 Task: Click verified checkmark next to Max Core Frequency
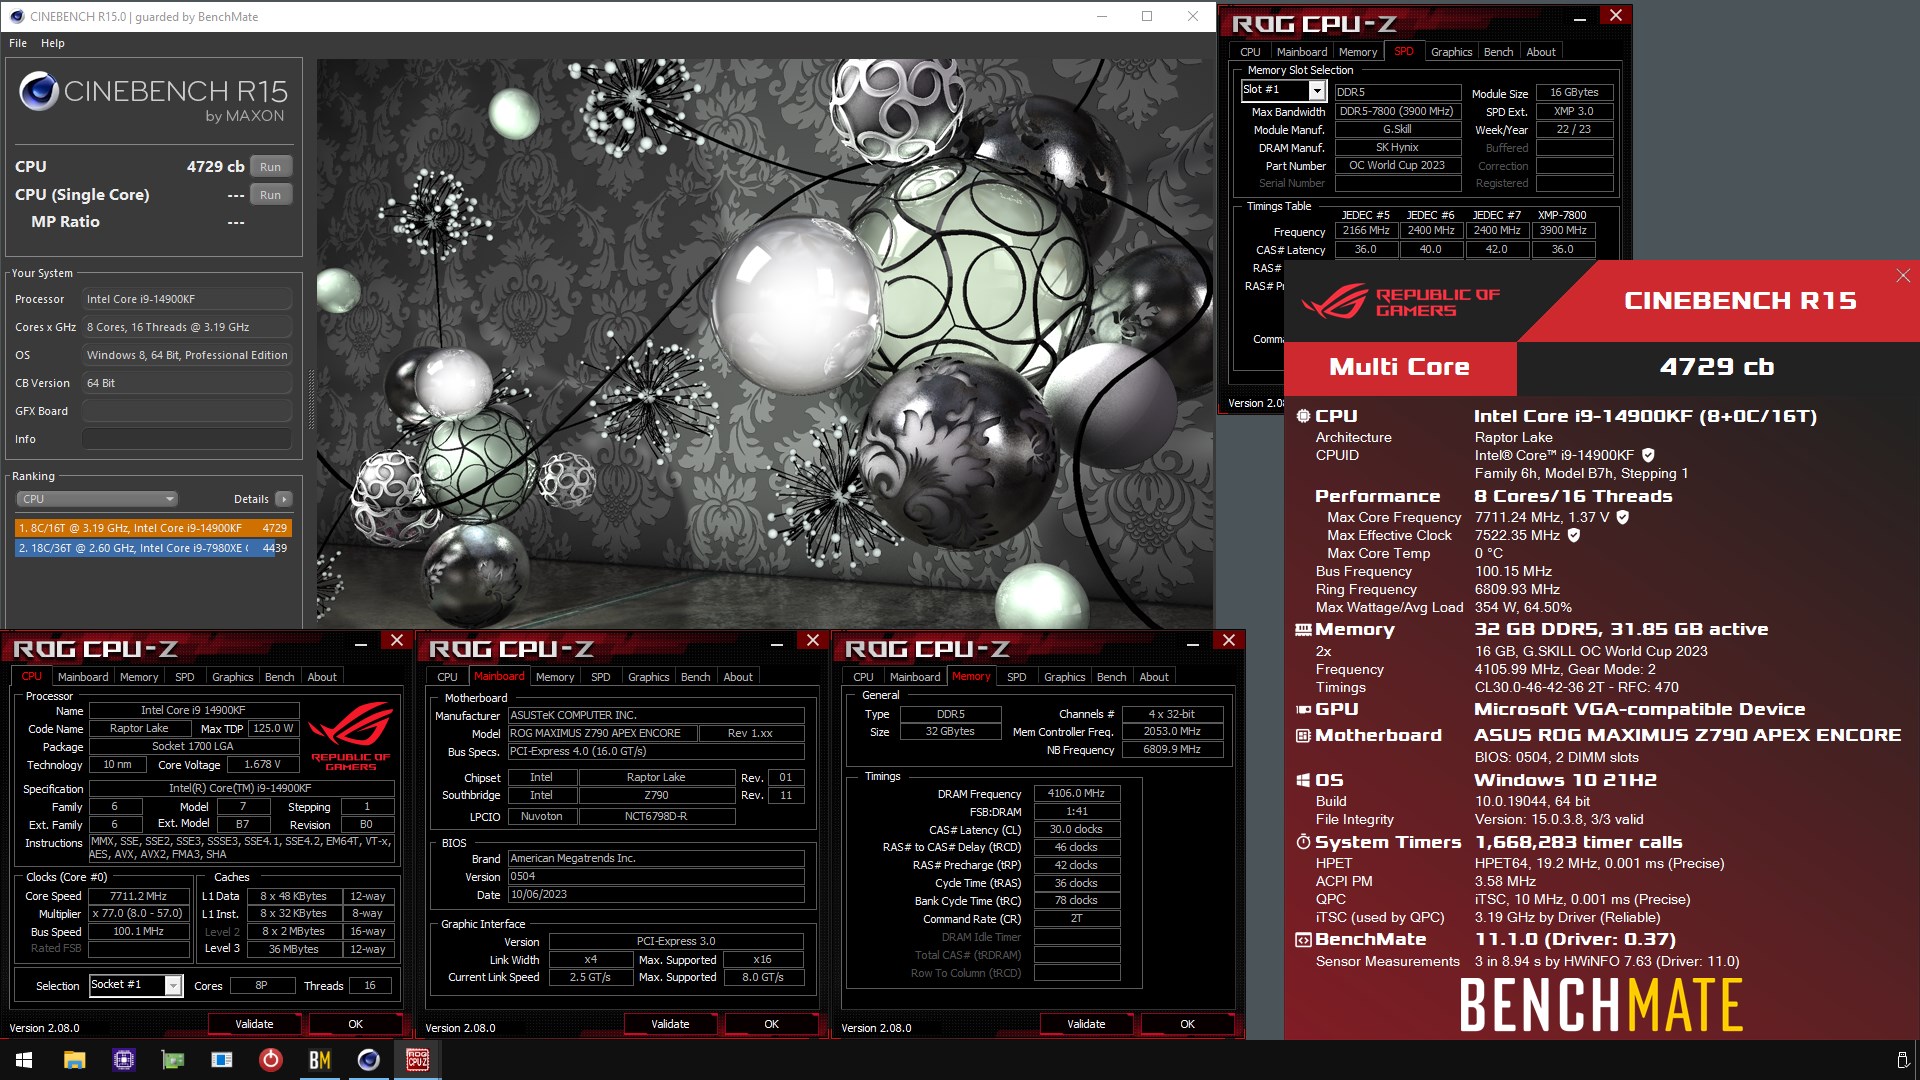[x=1622, y=517]
